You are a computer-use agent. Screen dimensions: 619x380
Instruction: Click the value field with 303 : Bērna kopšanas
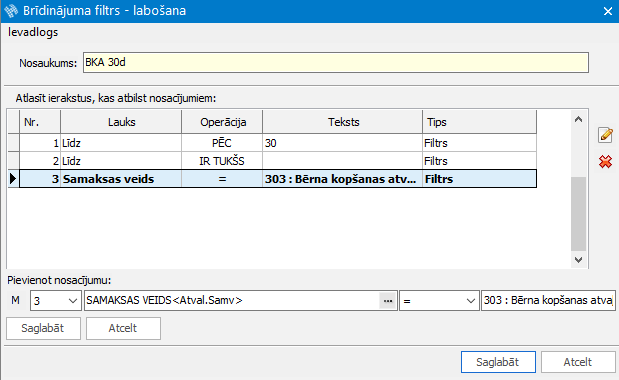(548, 301)
